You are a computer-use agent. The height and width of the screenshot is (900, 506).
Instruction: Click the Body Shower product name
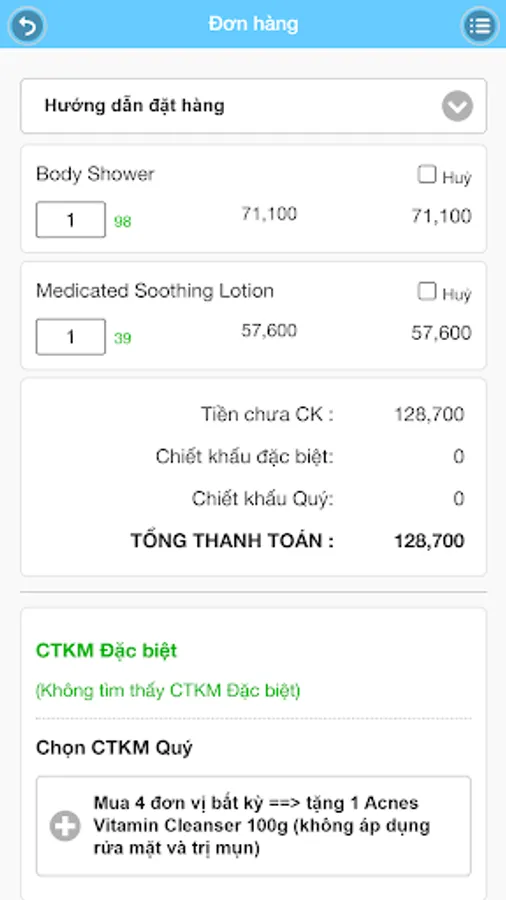click(95, 174)
